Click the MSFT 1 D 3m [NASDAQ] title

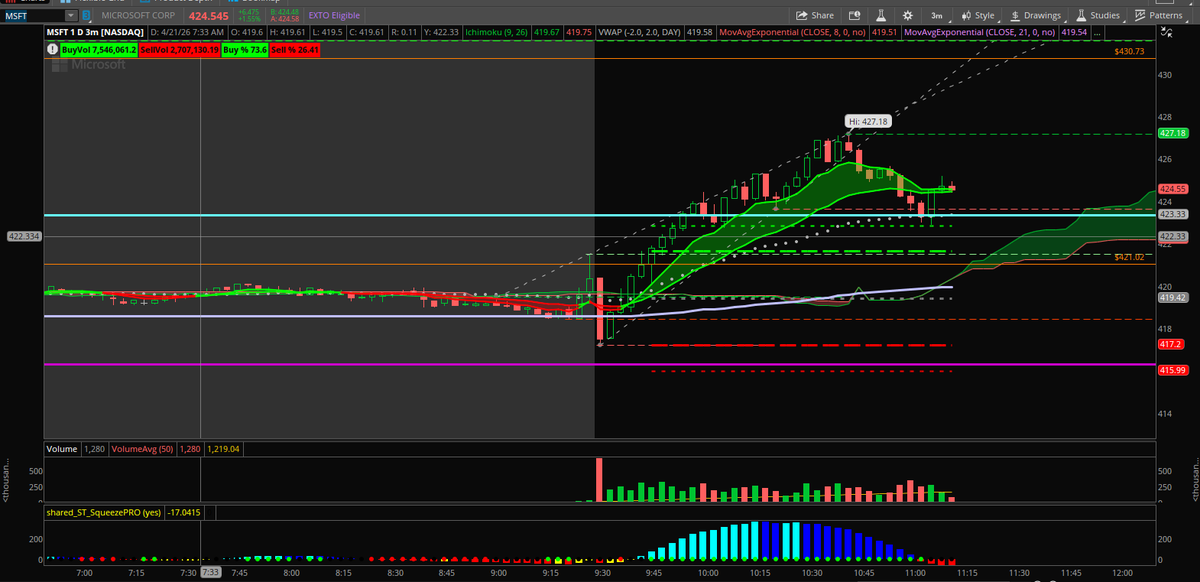(94, 32)
